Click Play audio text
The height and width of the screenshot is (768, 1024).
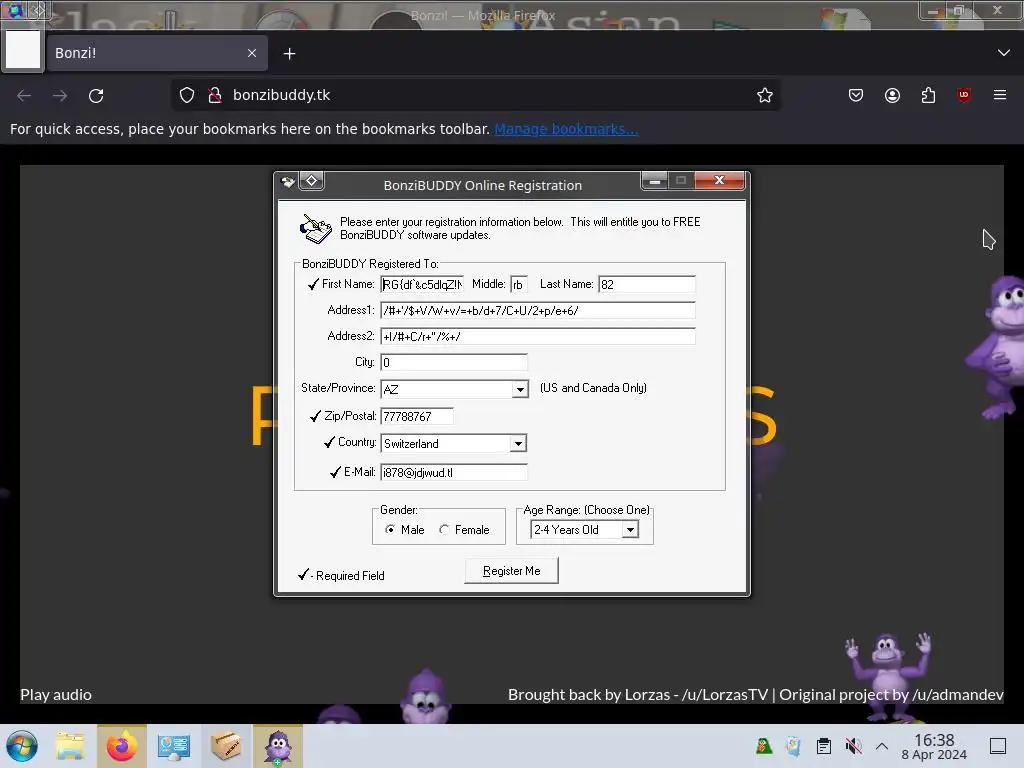point(56,695)
